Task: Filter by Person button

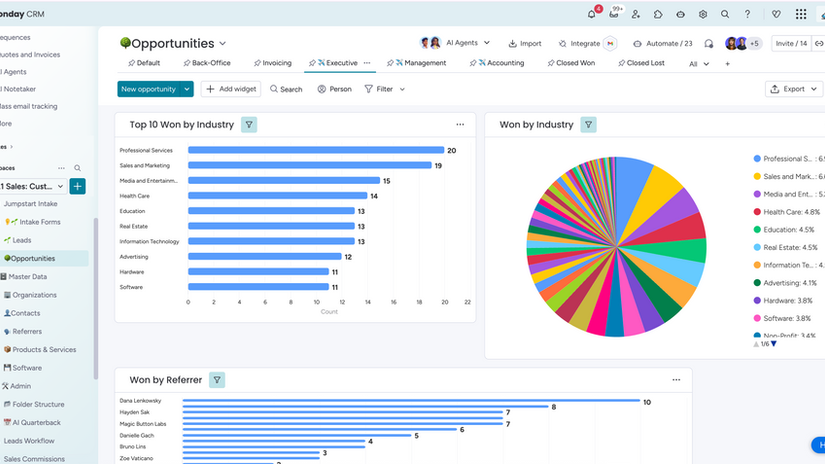Action: [334, 89]
